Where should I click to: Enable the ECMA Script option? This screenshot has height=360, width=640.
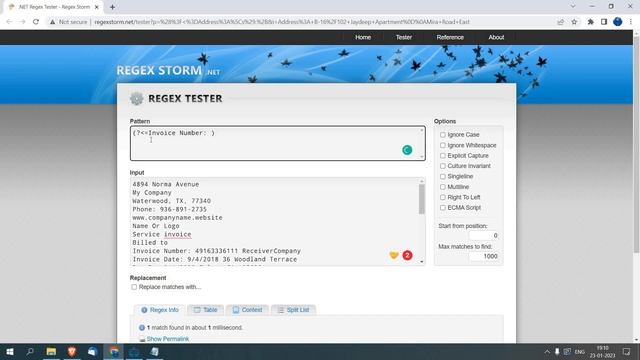pyautogui.click(x=443, y=208)
